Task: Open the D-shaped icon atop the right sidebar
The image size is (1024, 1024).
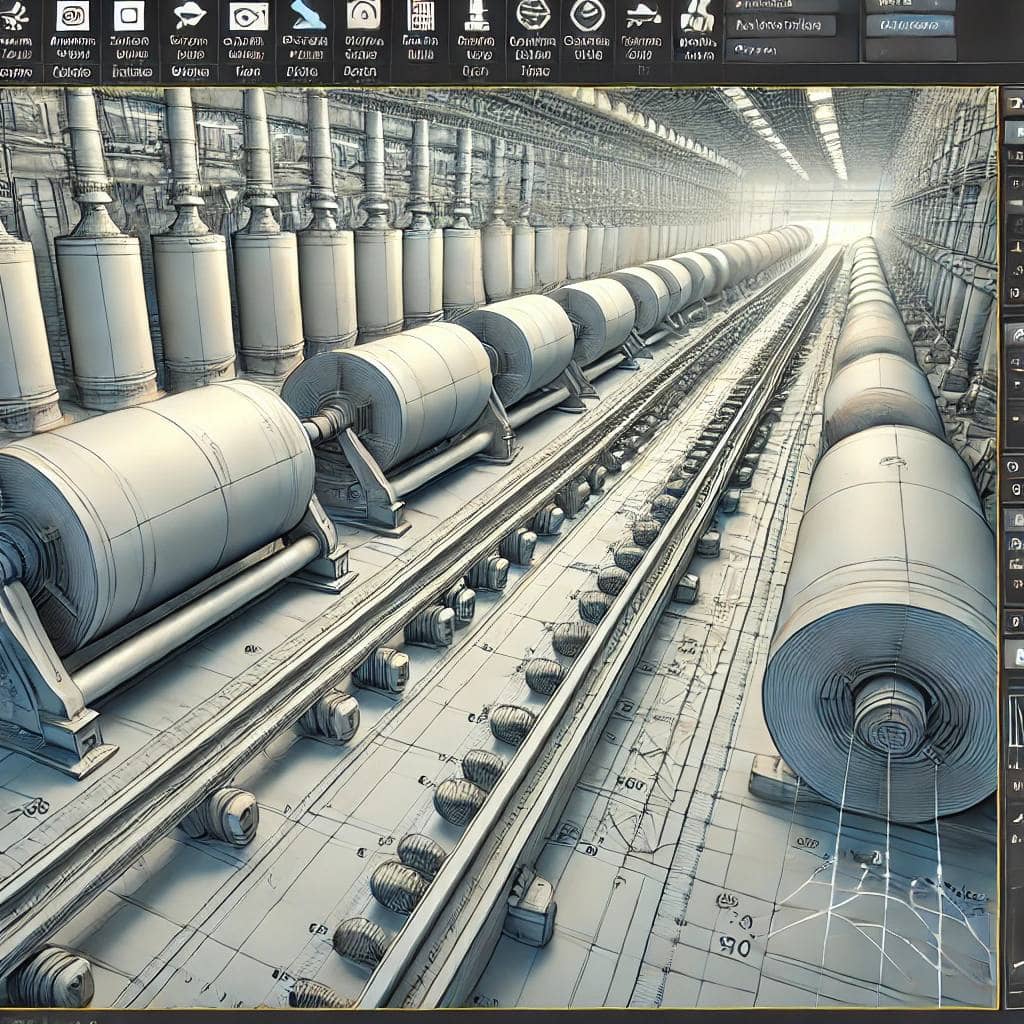Action: tap(1016, 102)
